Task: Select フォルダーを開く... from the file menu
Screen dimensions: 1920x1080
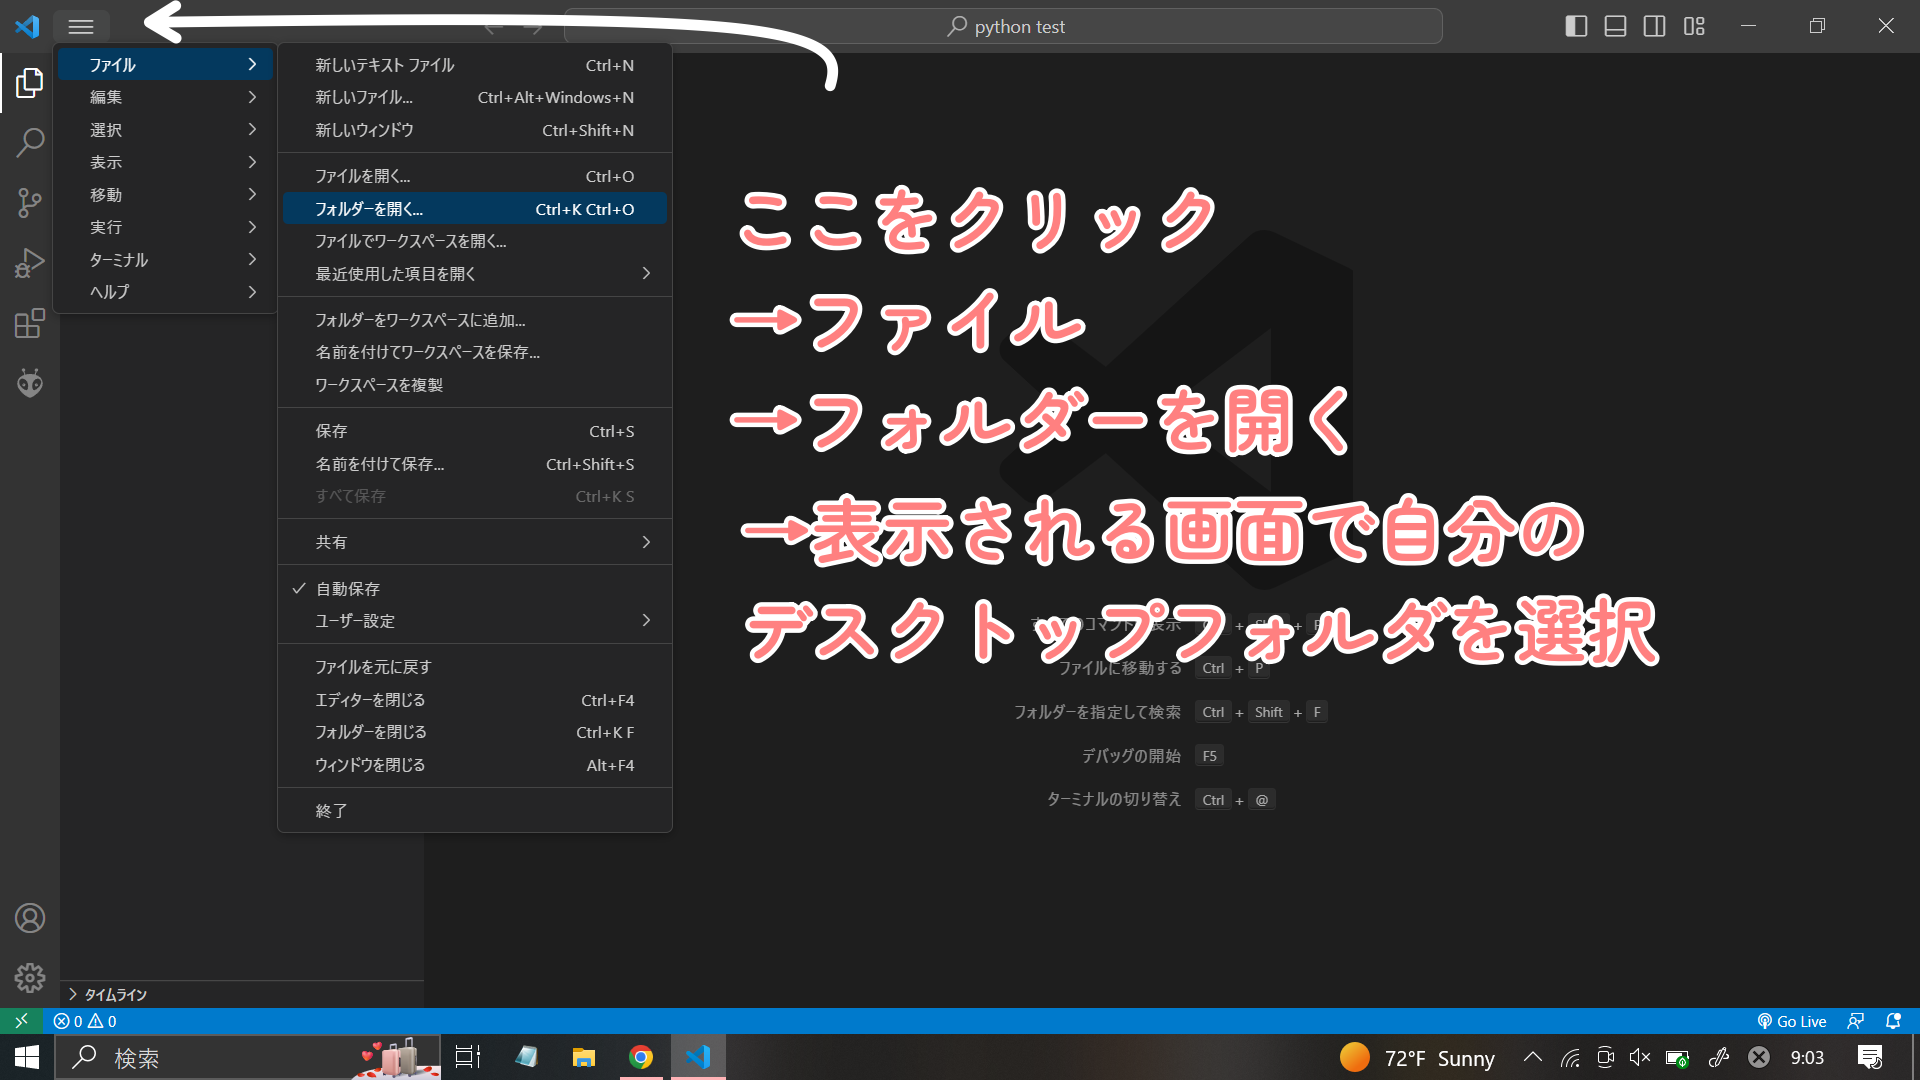Action: [x=368, y=208]
